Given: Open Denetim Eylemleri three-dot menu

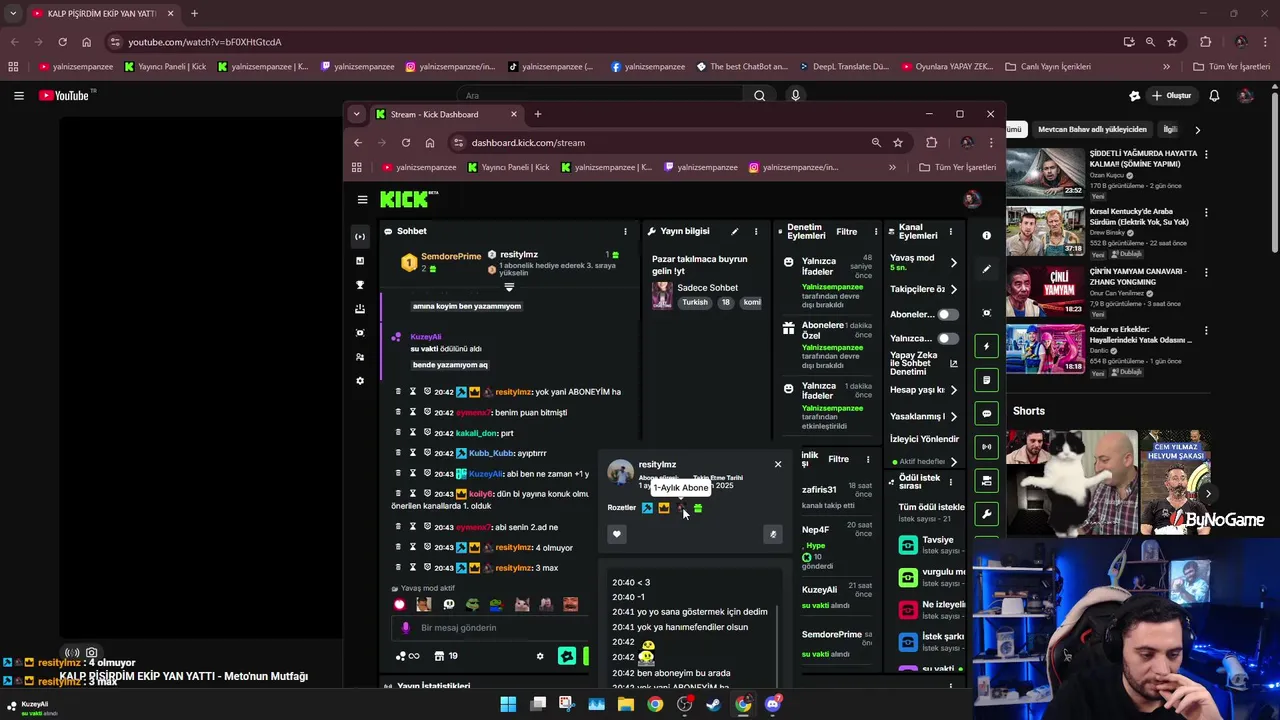Looking at the screenshot, I should (876, 231).
